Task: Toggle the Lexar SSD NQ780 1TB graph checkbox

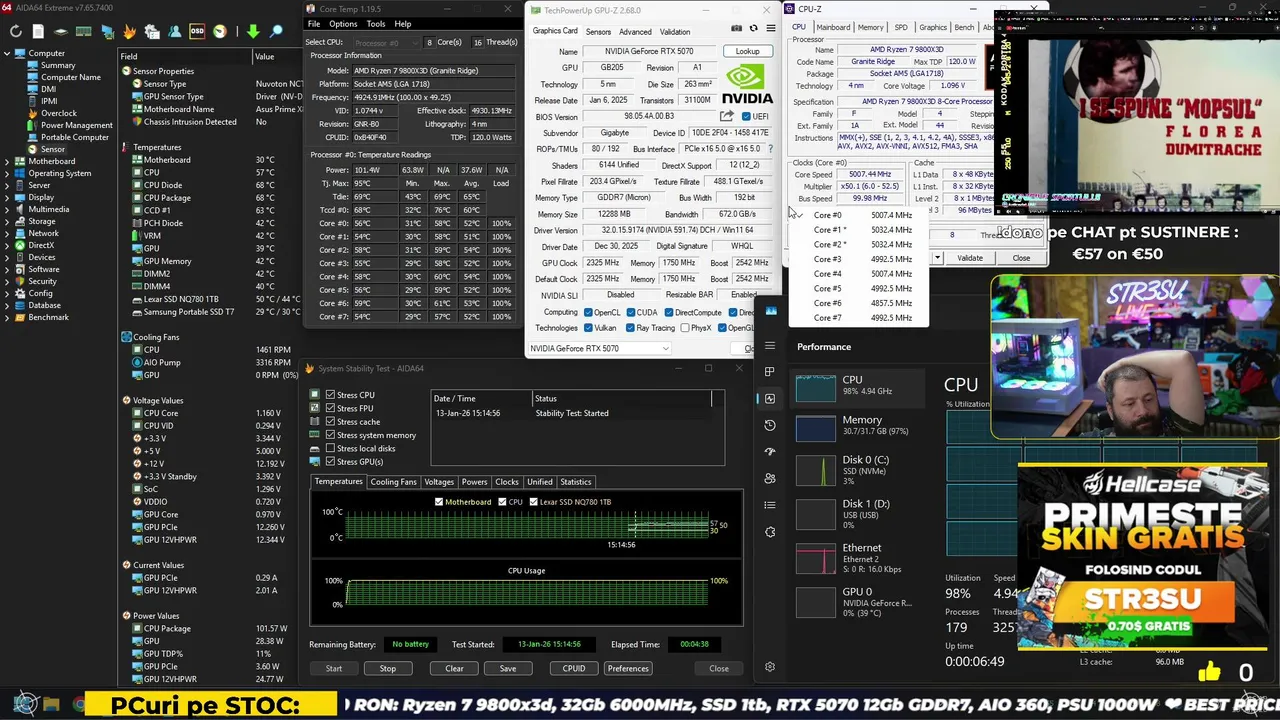Action: tap(533, 501)
